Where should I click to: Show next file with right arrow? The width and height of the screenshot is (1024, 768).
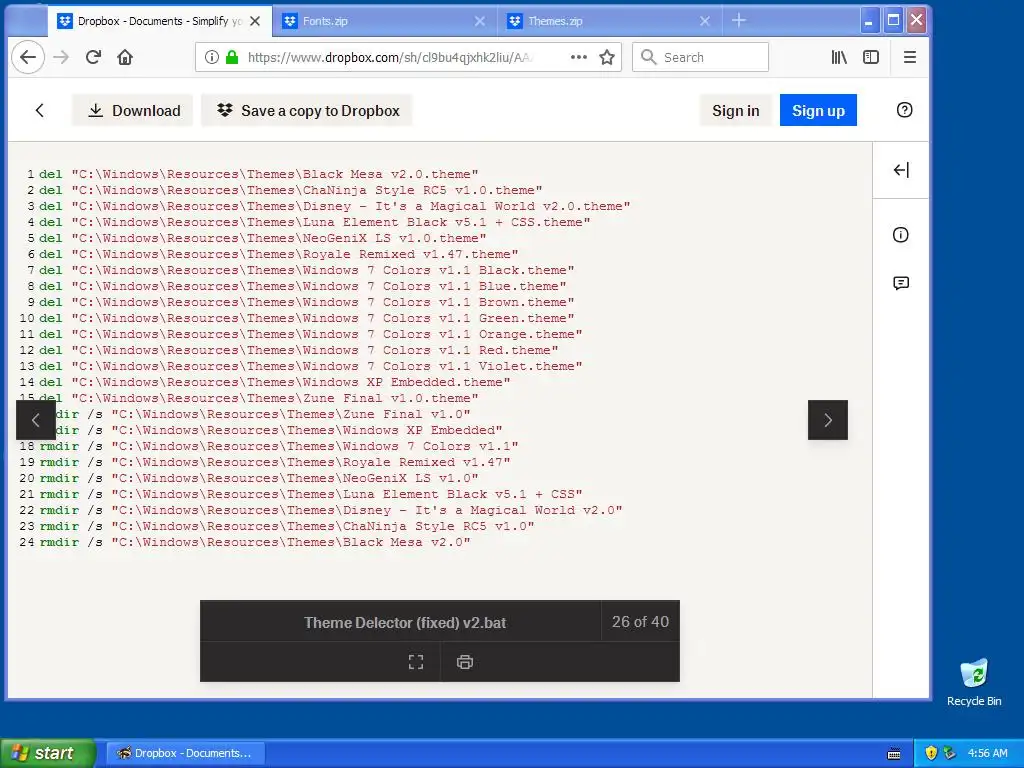827,420
